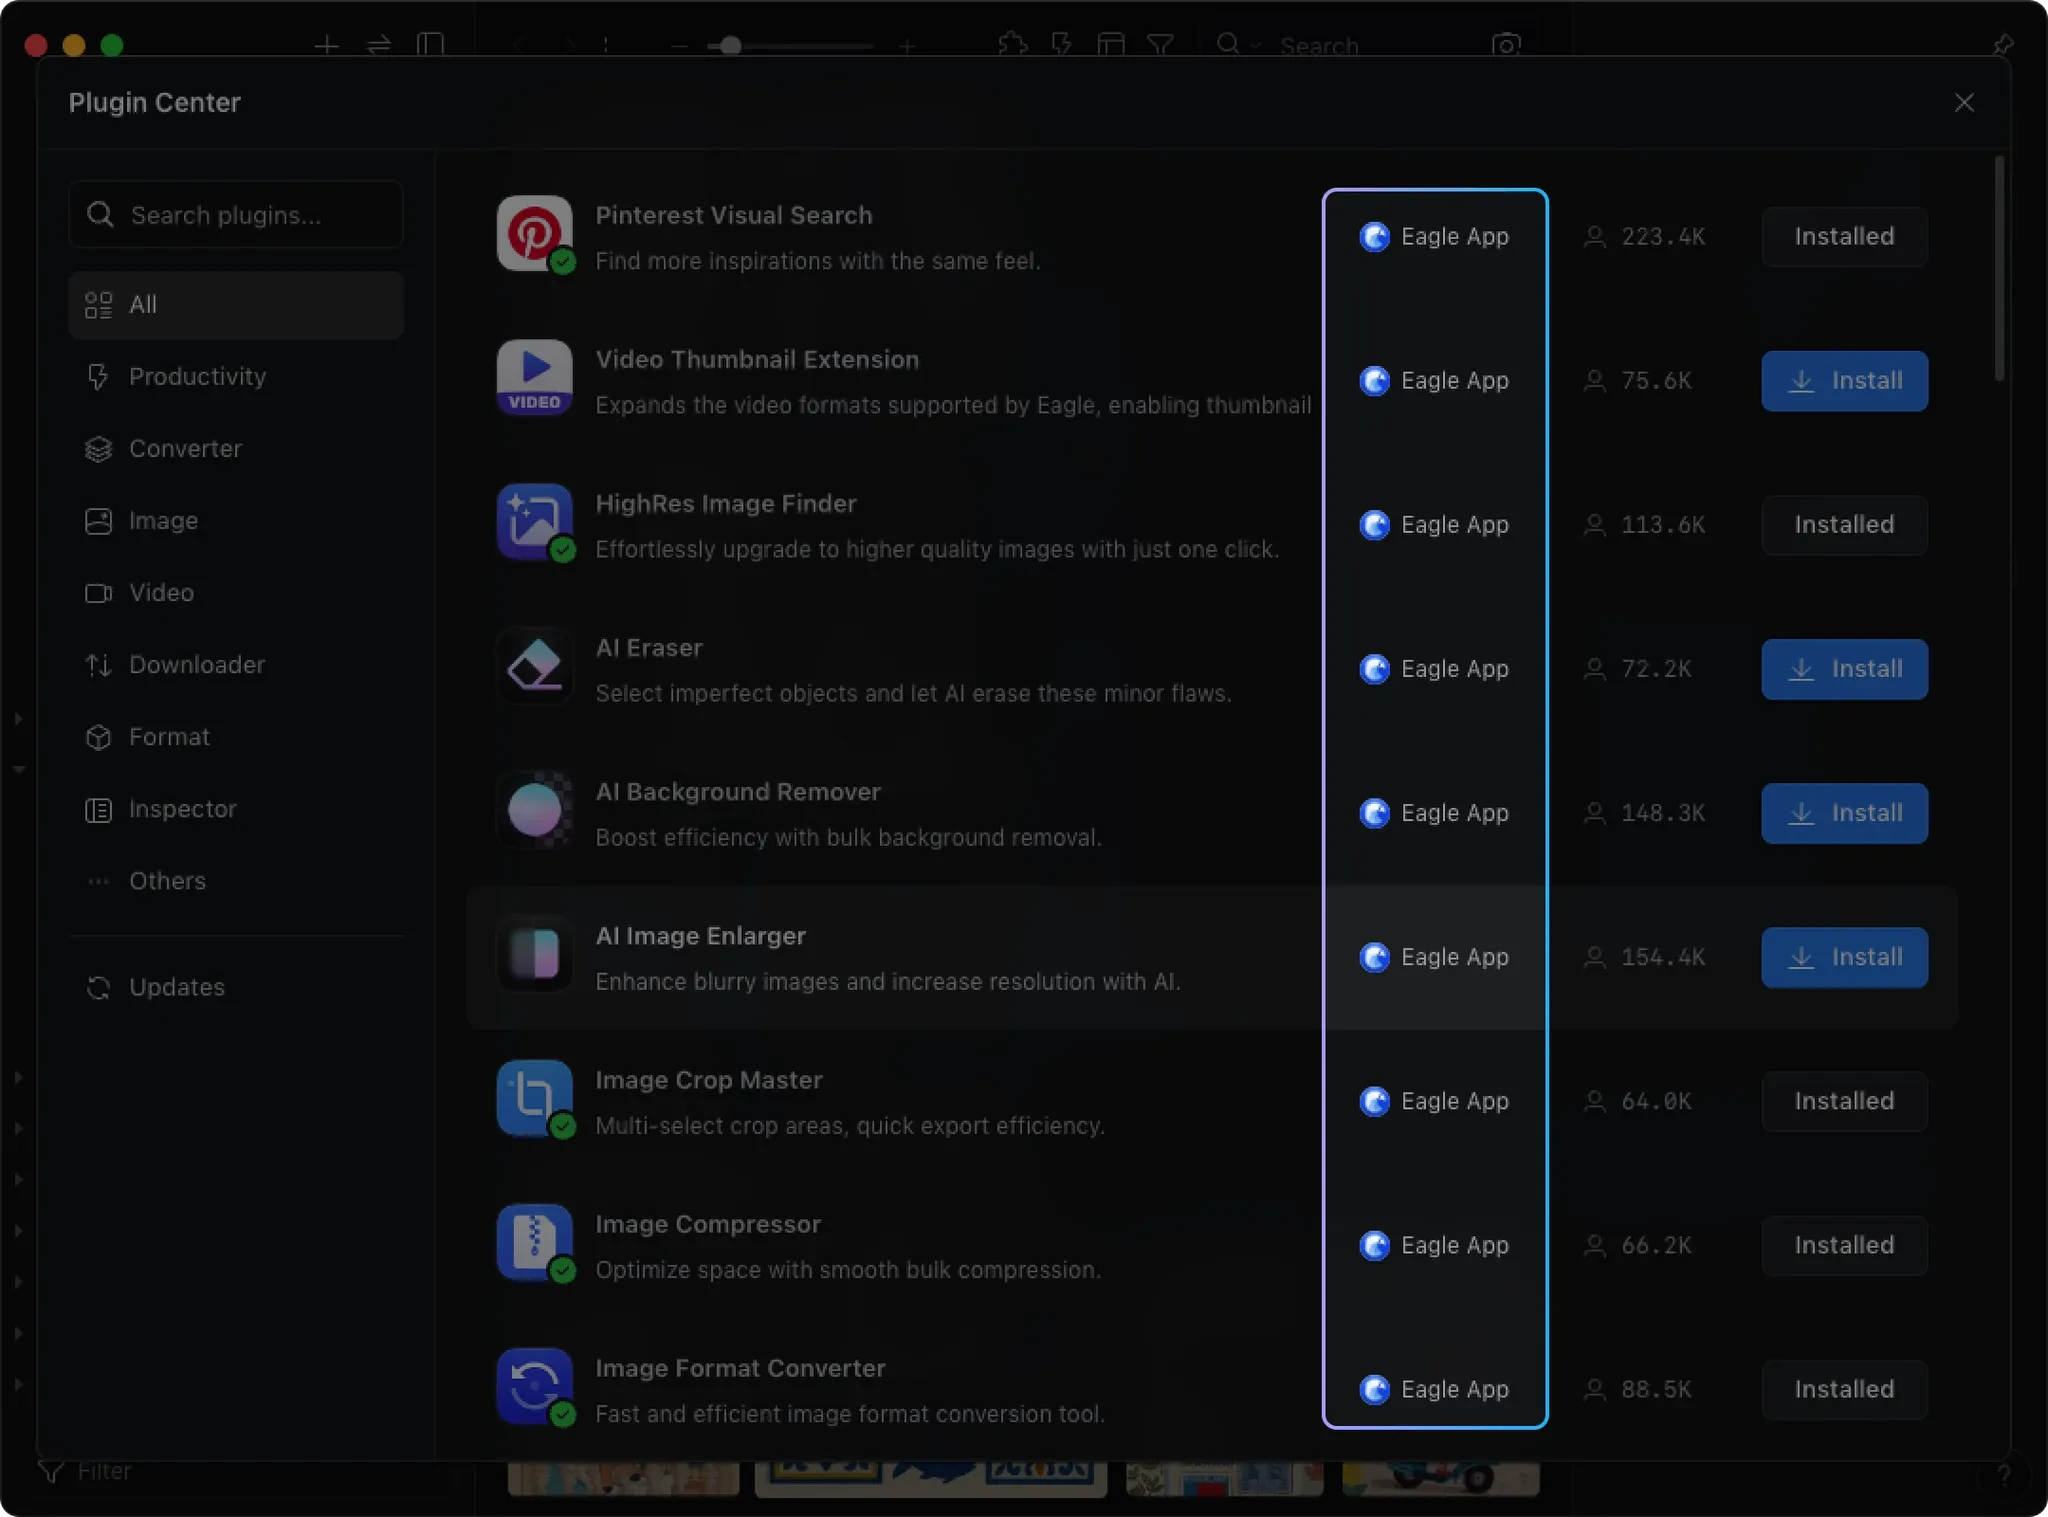Viewport: 2048px width, 1517px height.
Task: Click the user count icon beside 223.4K
Action: click(1595, 237)
